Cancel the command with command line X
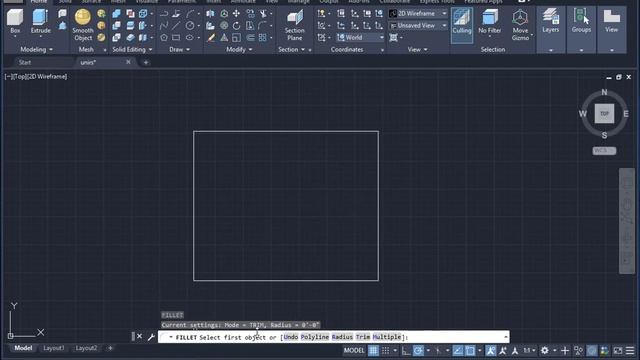 click(140, 336)
